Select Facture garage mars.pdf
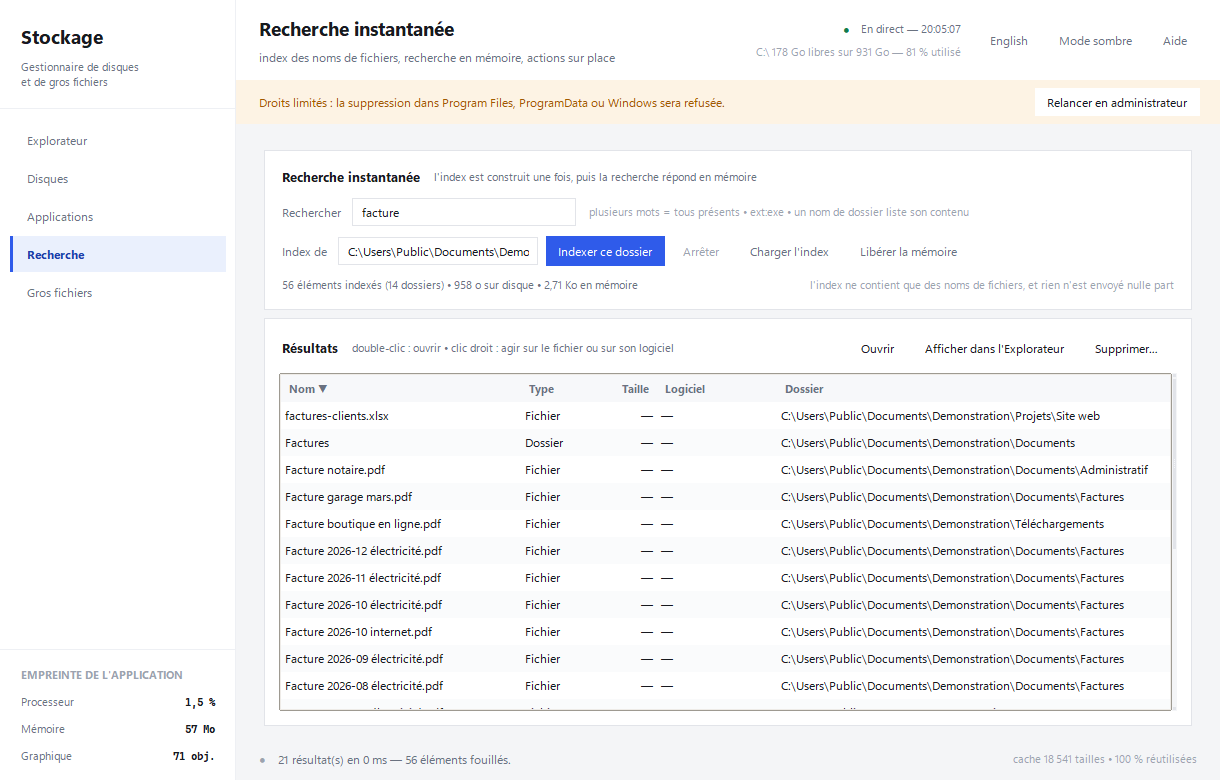Screen dimensions: 1220x780 pos(725,497)
